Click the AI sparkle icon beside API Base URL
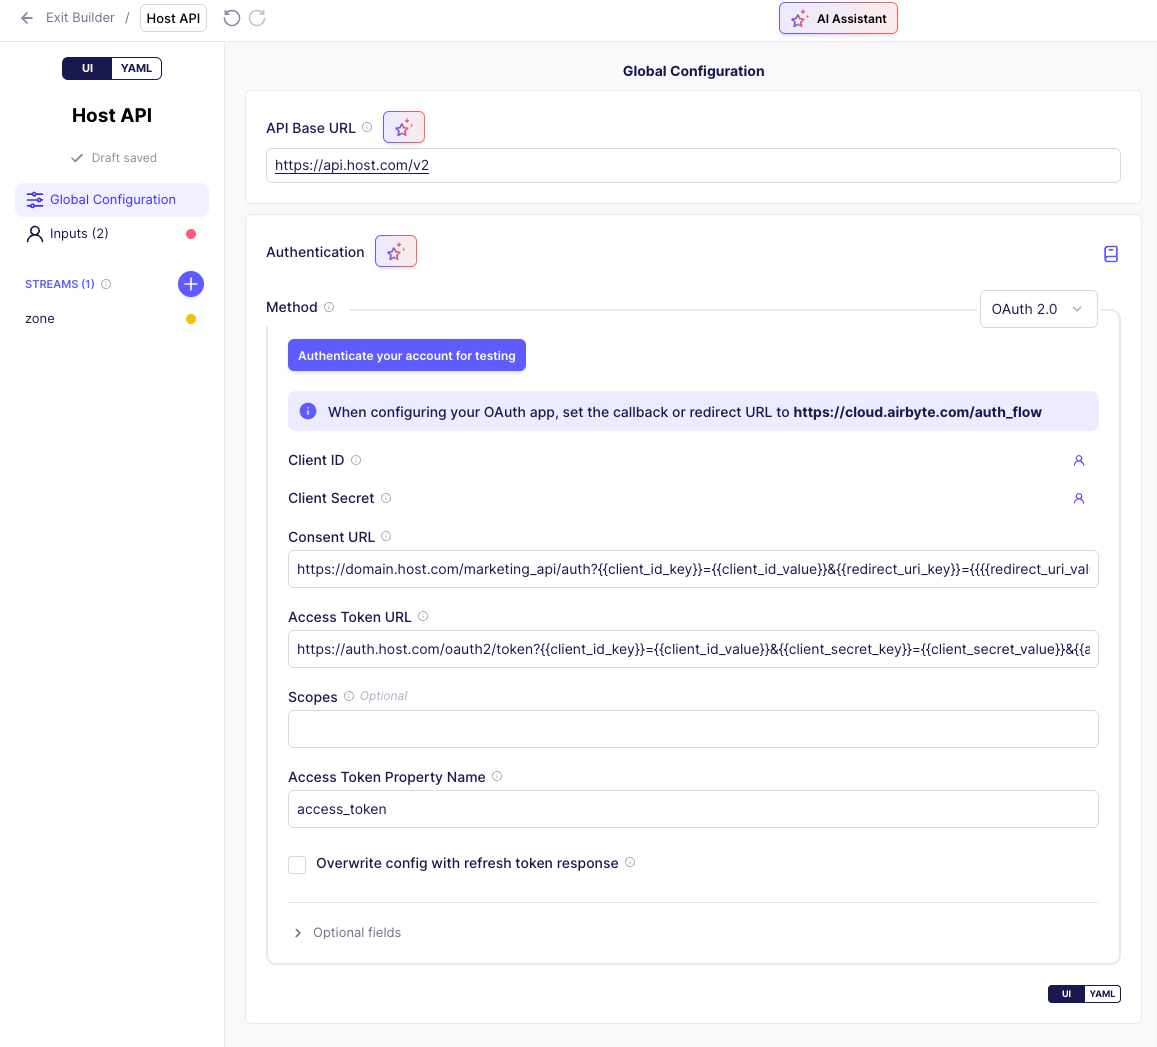1157x1047 pixels. point(403,127)
